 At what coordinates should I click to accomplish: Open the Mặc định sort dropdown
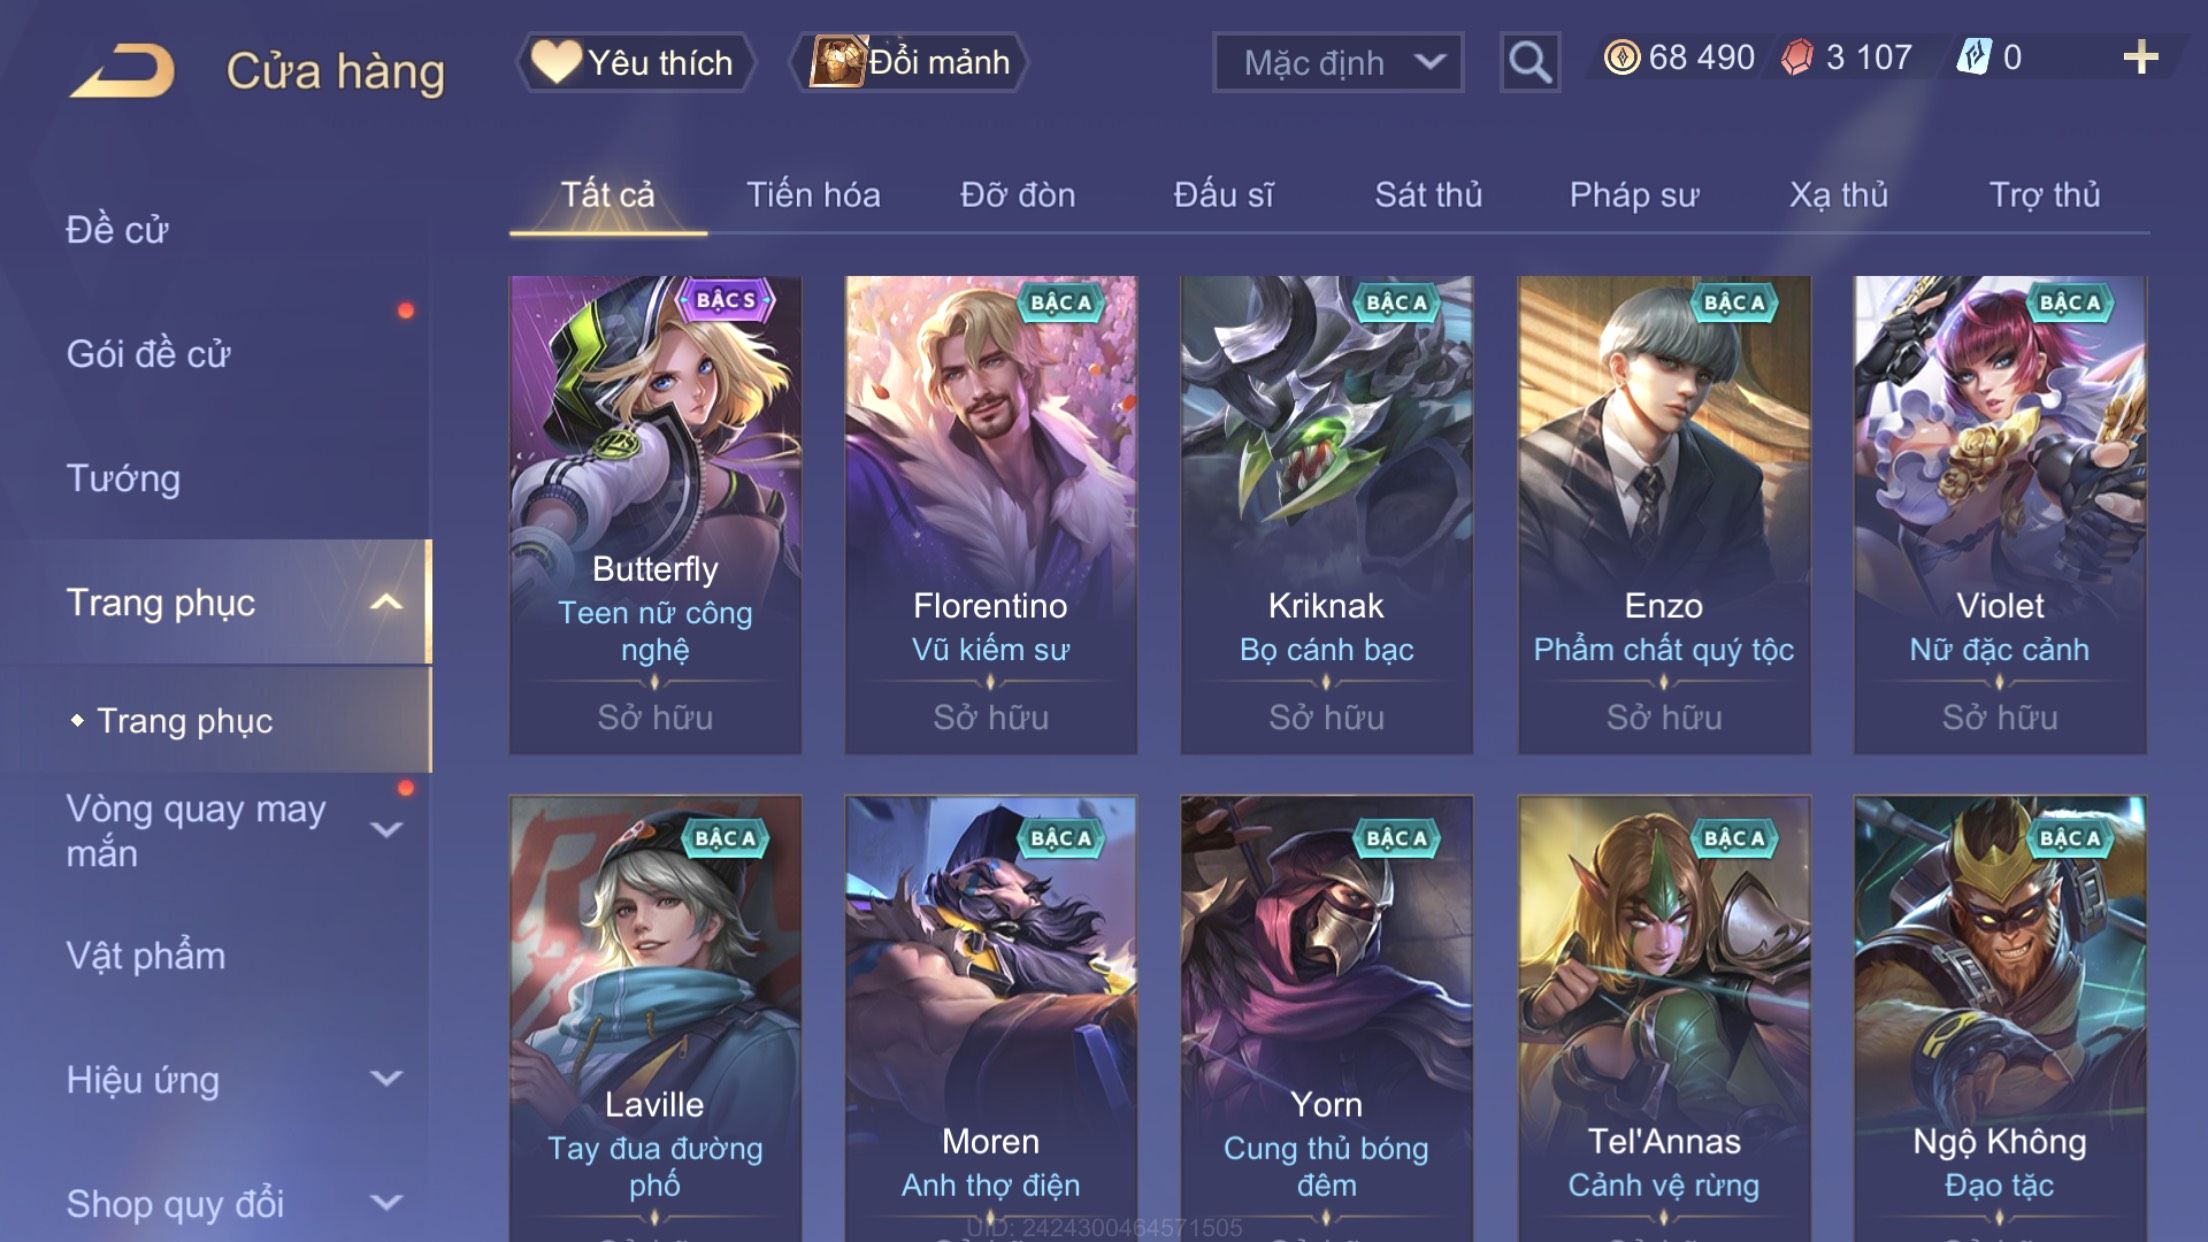(x=1338, y=63)
